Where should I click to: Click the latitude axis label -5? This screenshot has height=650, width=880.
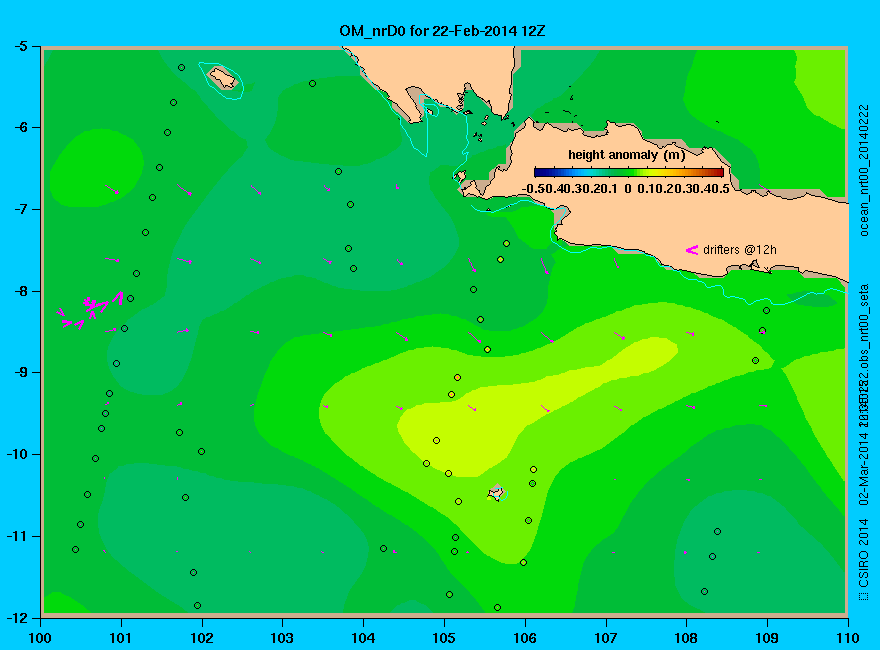19,46
